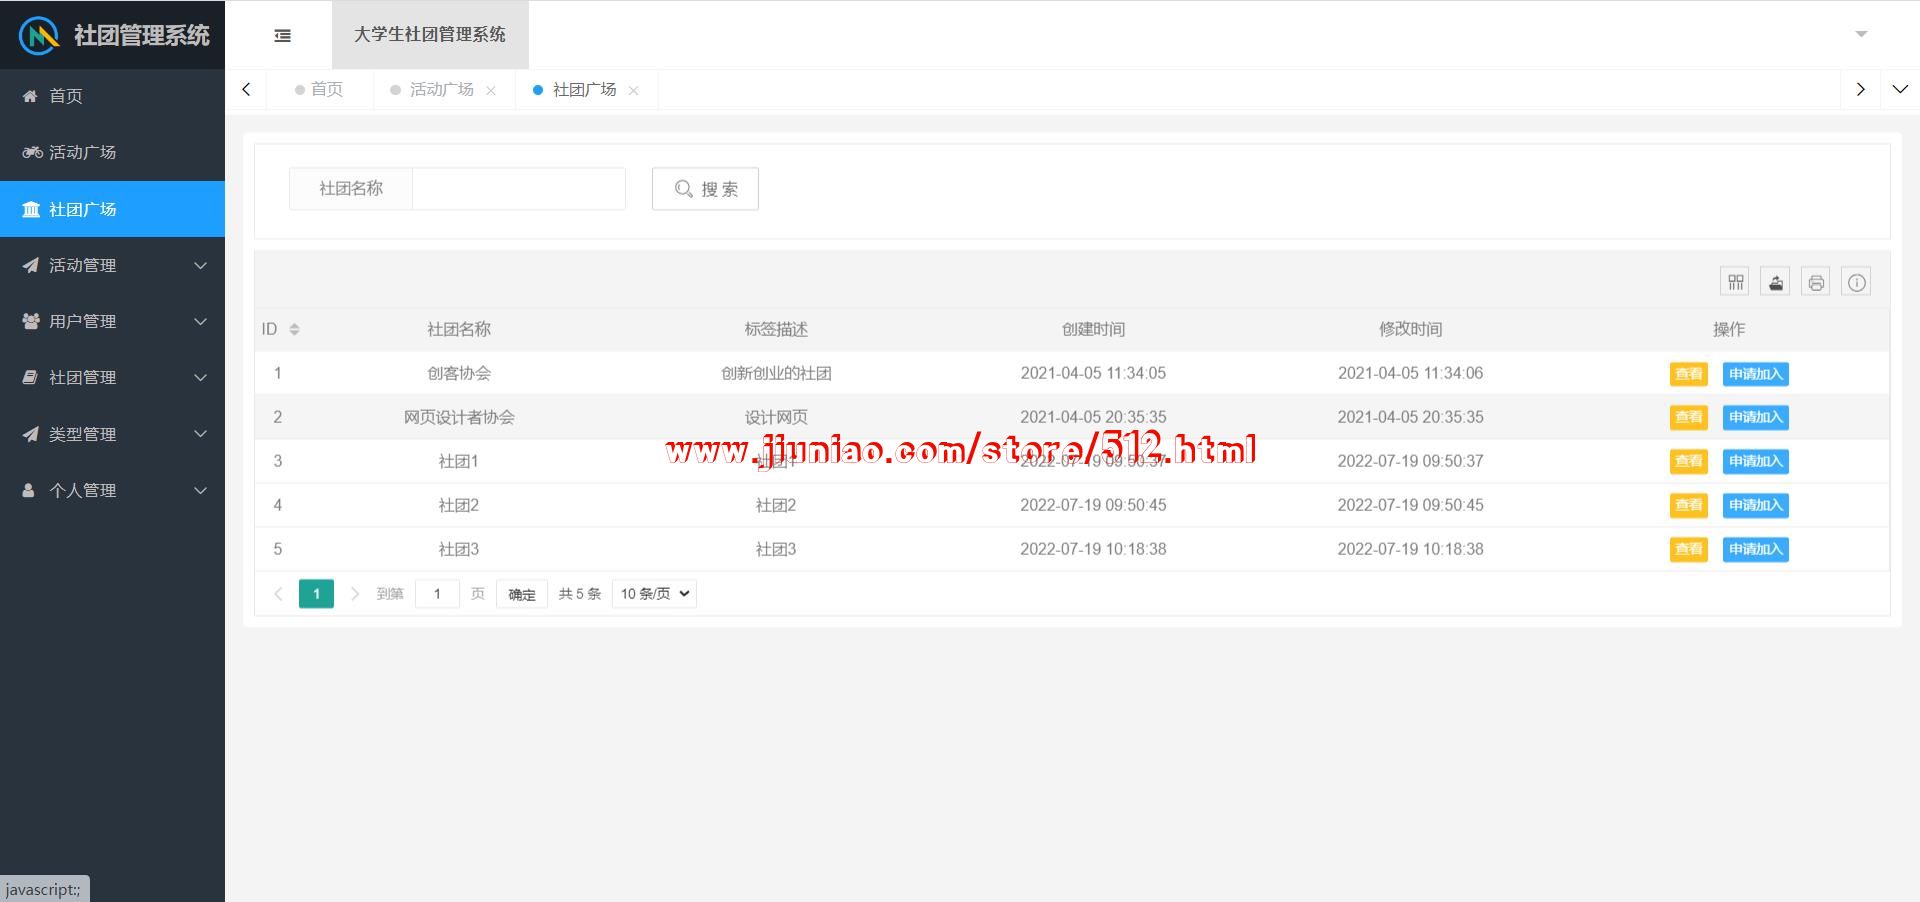Select 社团广场 in sidebar
This screenshot has width=1920, height=902.
[x=112, y=209]
